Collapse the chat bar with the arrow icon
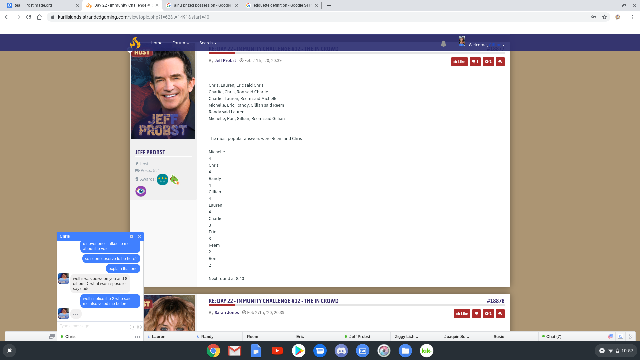Screen dimensions: 640x360 [x=630, y=337]
